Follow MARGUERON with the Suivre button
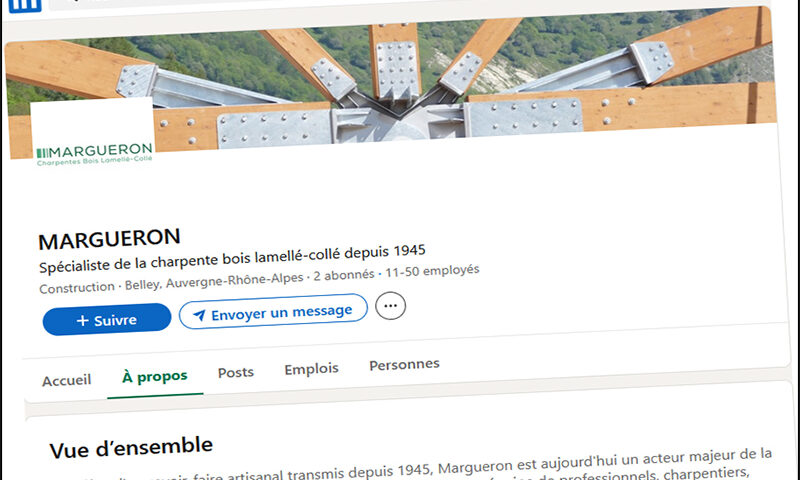The height and width of the screenshot is (480, 800). [107, 319]
